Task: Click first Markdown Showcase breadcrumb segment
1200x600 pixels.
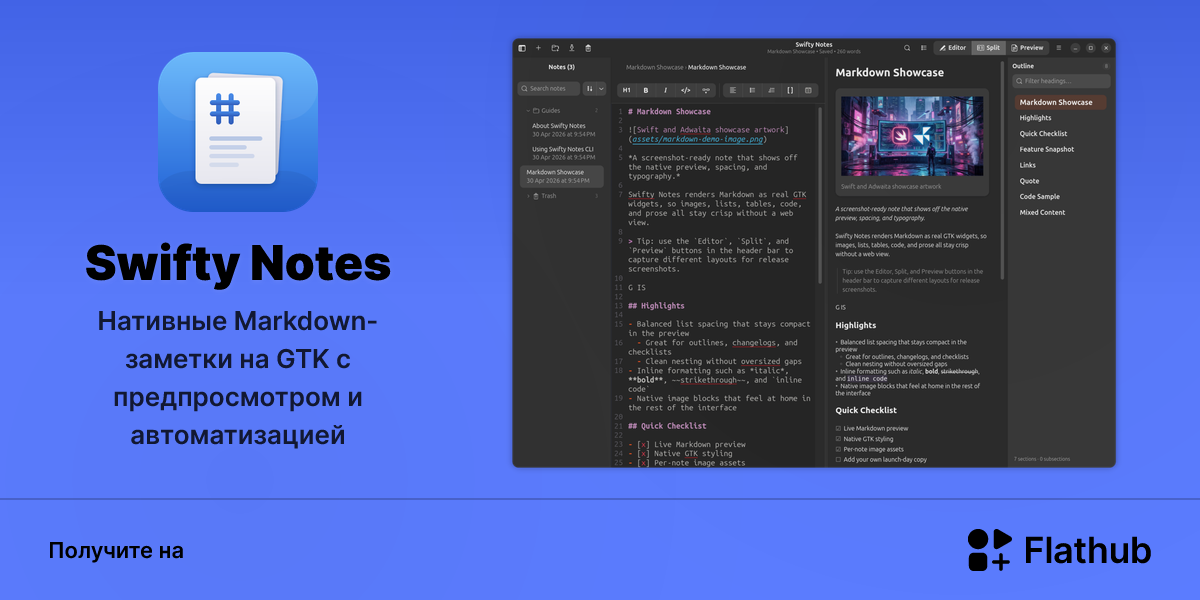Action: pos(655,67)
